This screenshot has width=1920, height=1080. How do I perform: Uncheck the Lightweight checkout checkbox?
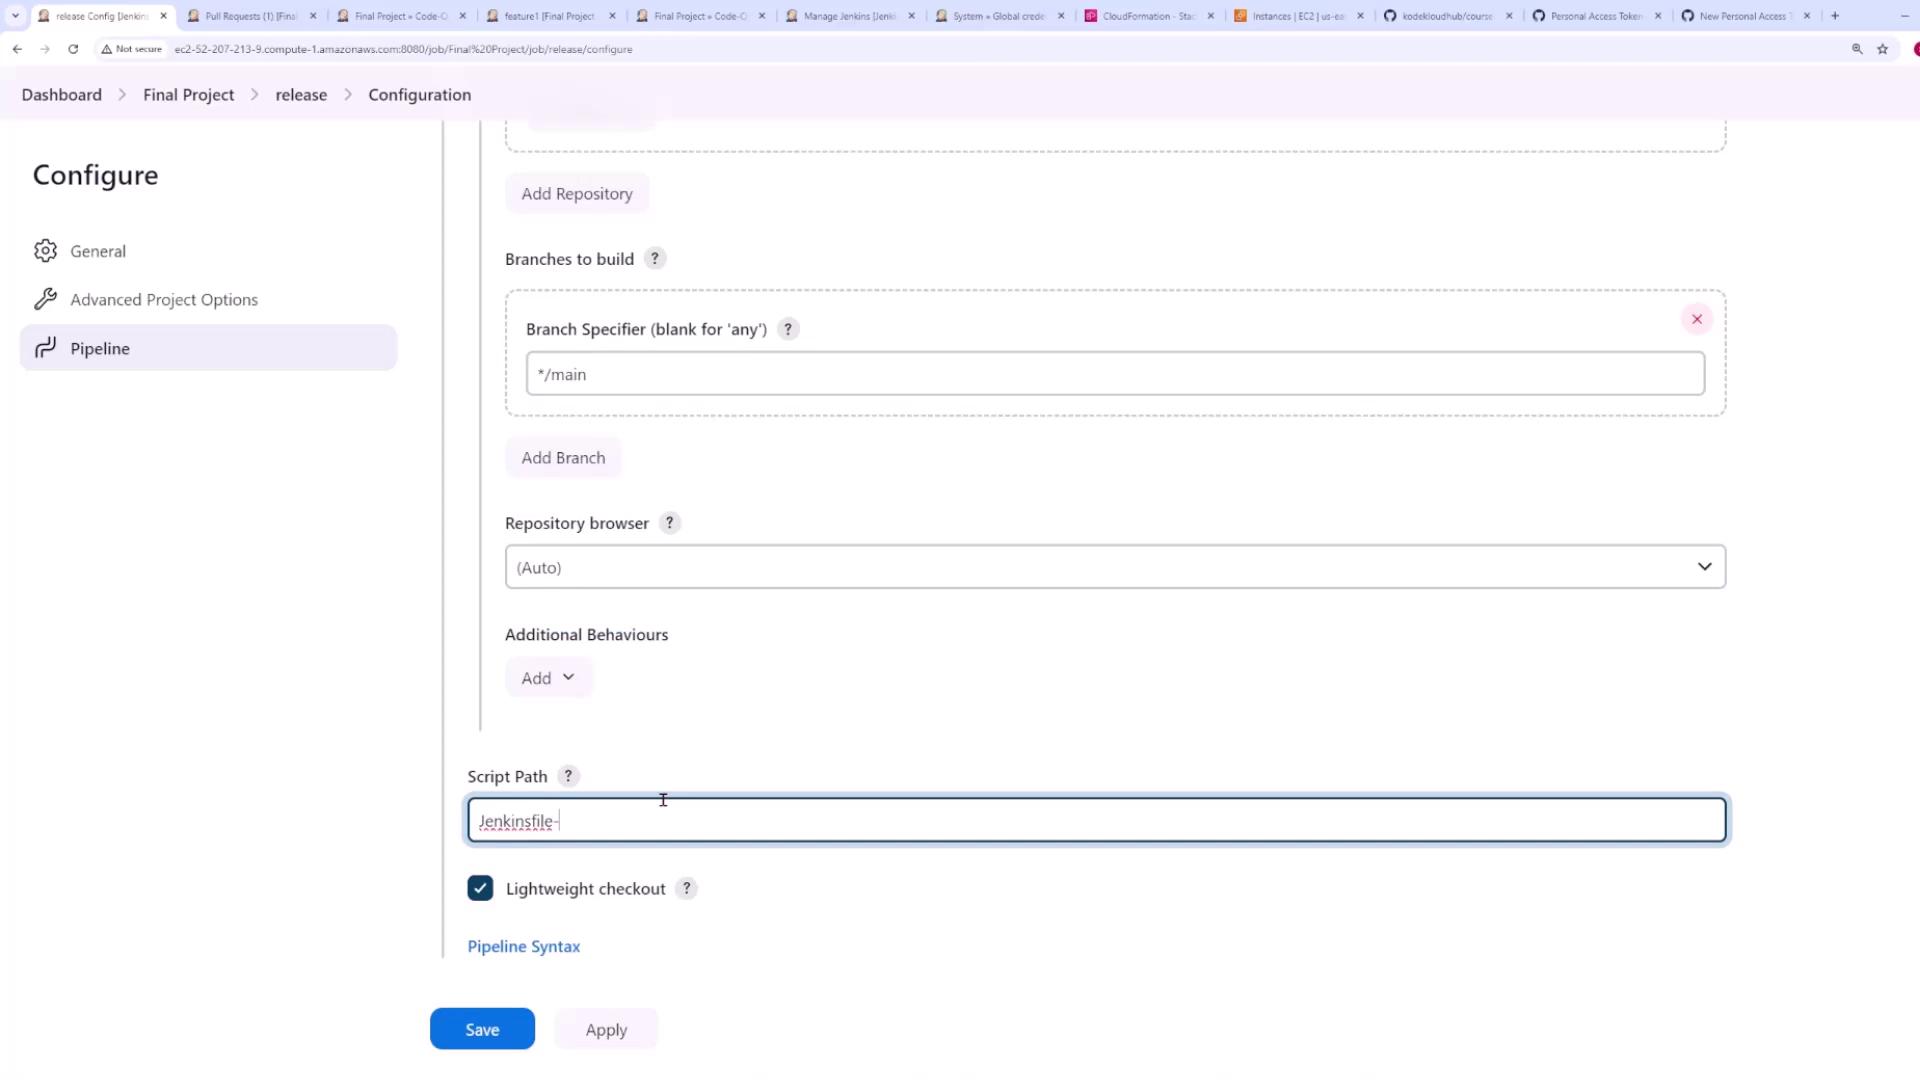(480, 888)
